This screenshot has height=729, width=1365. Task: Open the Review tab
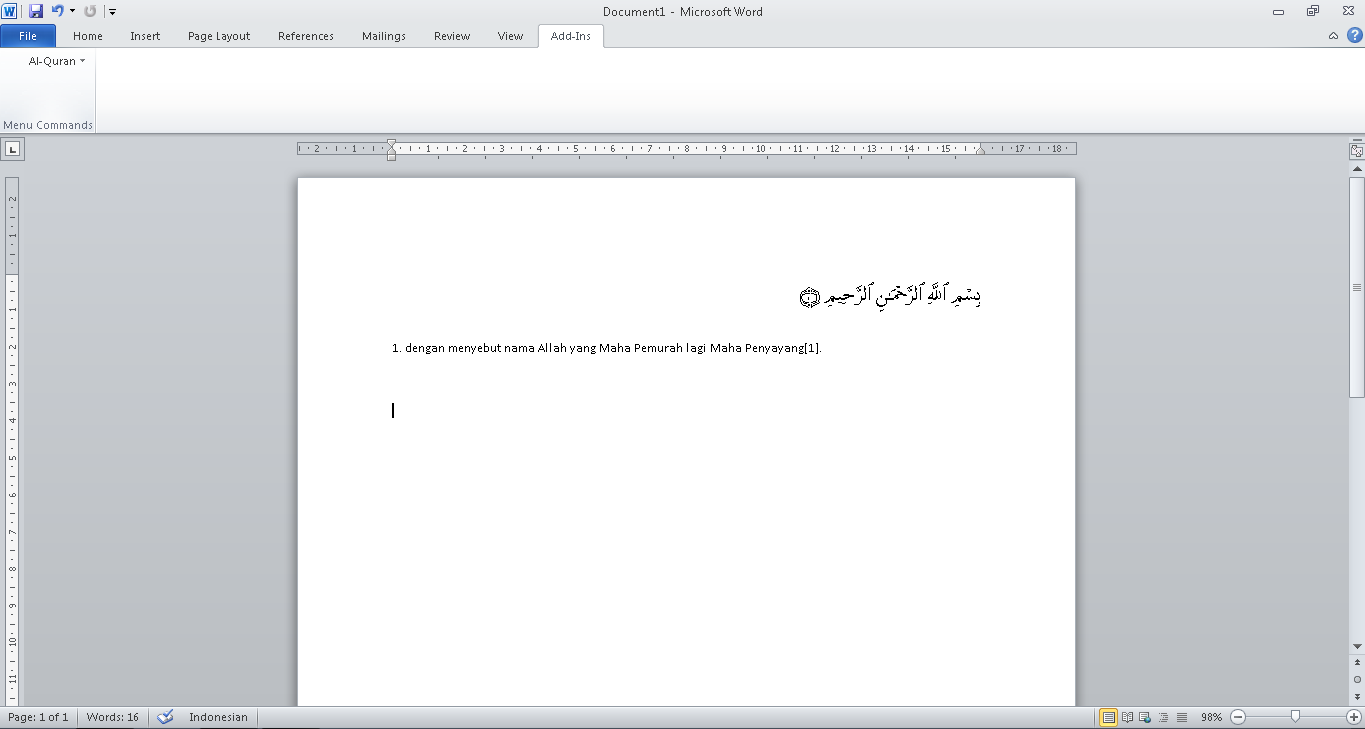pyautogui.click(x=452, y=36)
